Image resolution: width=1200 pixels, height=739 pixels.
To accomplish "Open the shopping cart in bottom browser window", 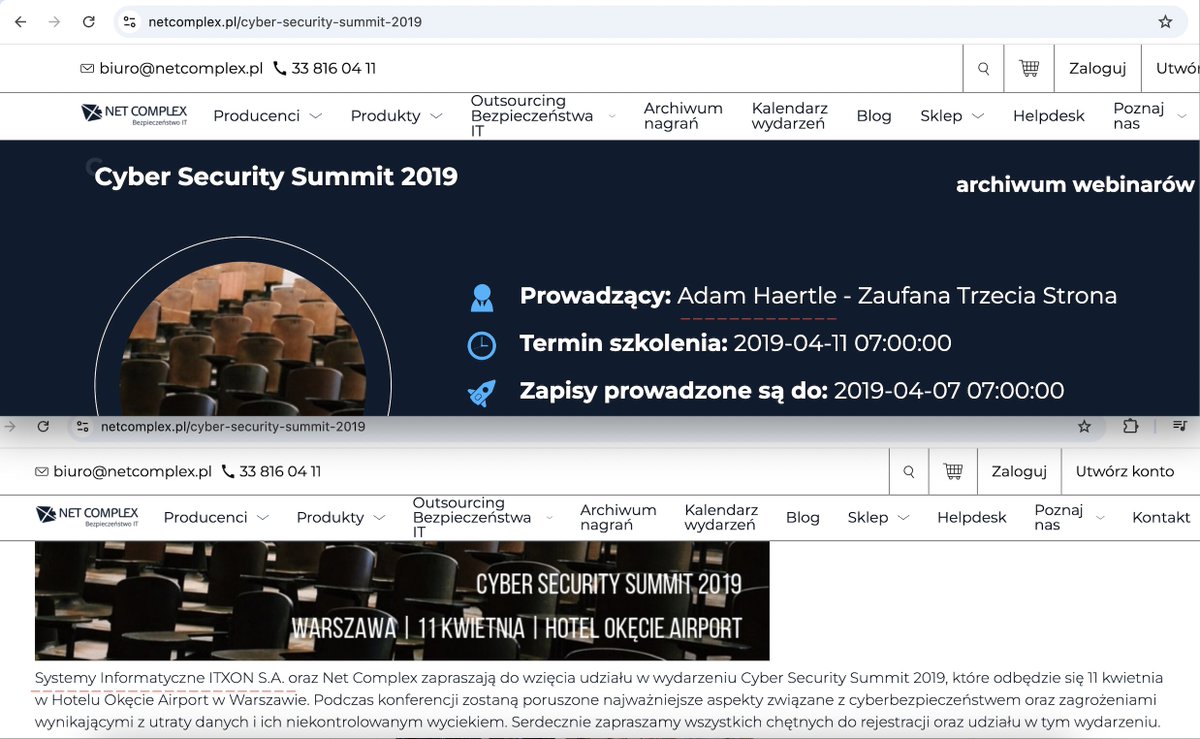I will [x=952, y=471].
